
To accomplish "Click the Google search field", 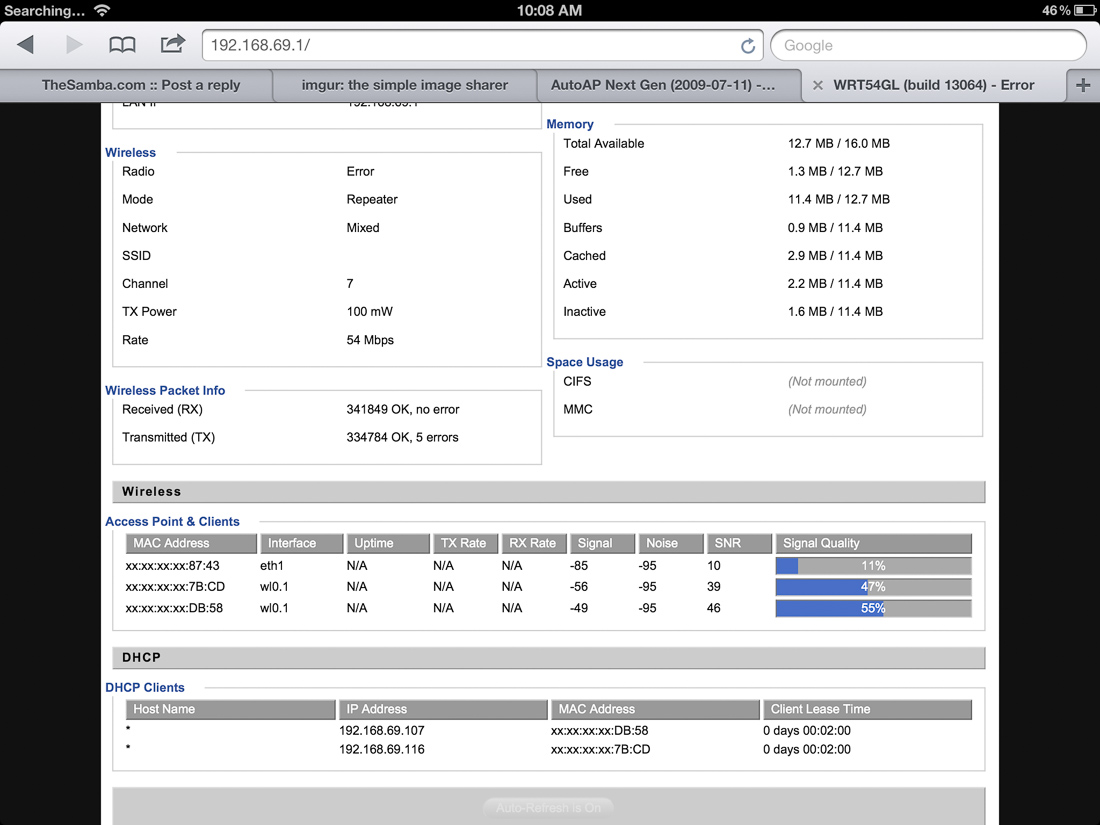I will point(928,45).
